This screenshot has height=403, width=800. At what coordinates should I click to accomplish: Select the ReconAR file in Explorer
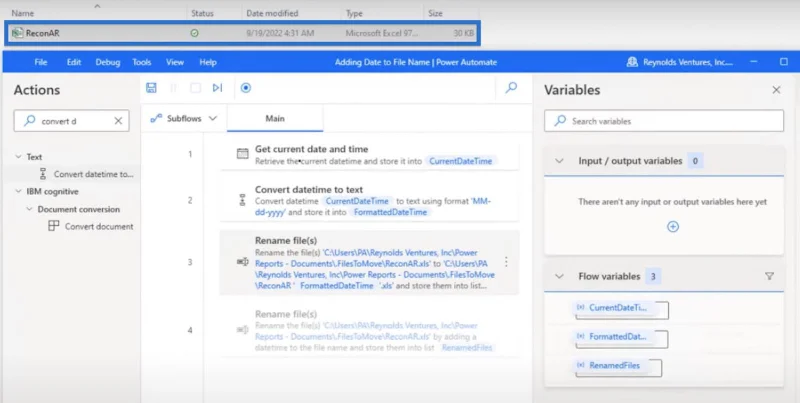[242, 33]
